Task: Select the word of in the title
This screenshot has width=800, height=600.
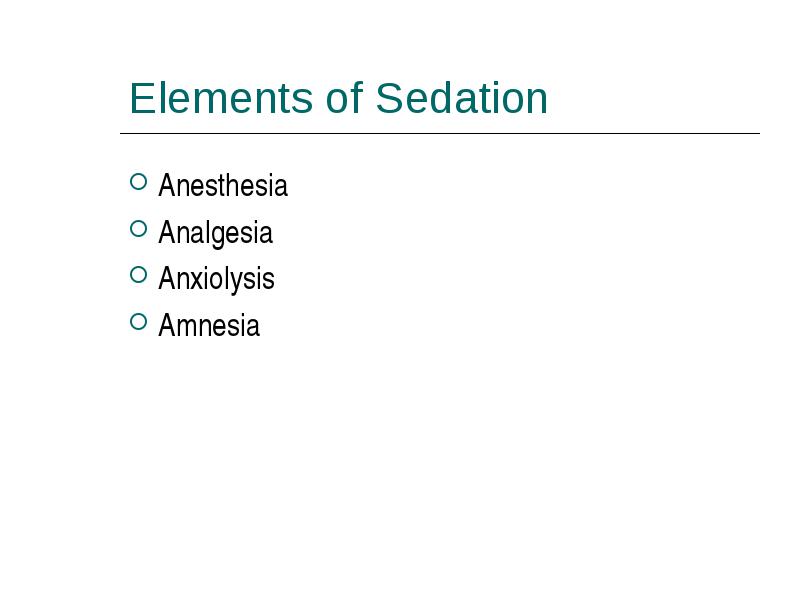Action: click(344, 97)
